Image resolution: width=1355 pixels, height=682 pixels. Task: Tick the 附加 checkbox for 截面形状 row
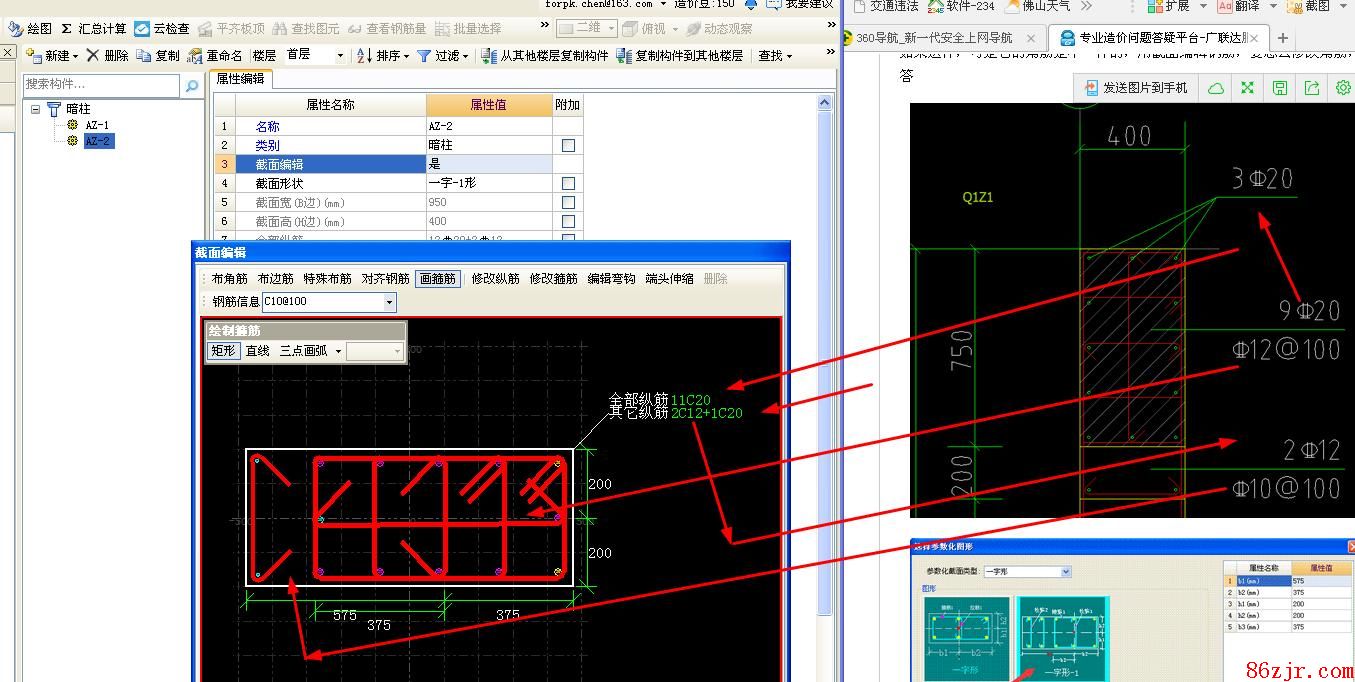tap(568, 183)
